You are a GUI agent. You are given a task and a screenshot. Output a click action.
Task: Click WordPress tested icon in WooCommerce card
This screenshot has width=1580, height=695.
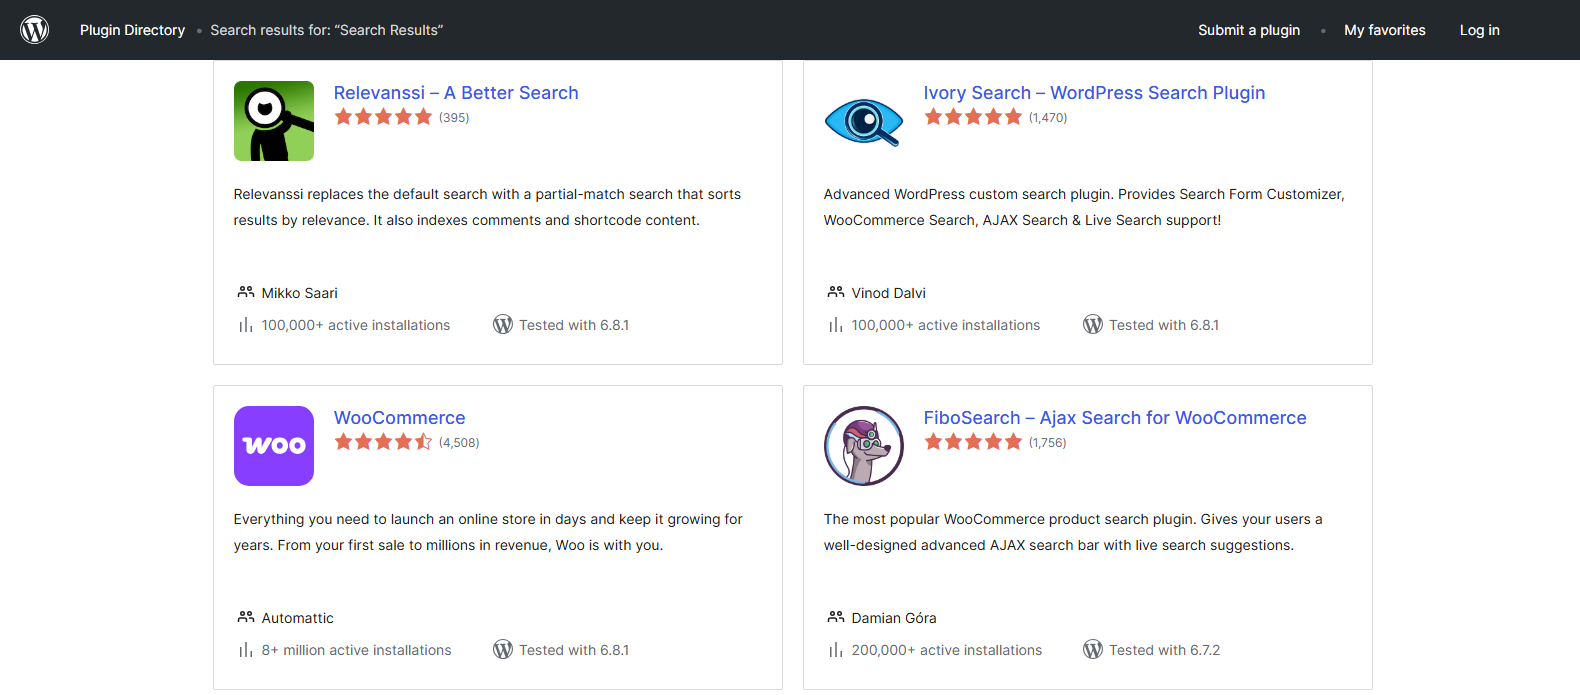click(503, 649)
